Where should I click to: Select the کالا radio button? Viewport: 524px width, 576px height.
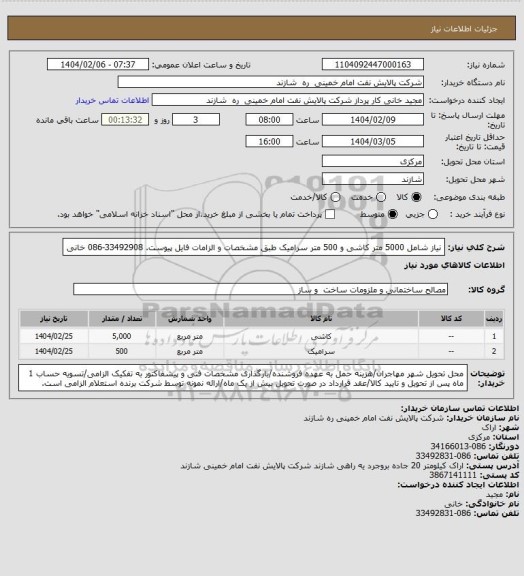[x=416, y=197]
